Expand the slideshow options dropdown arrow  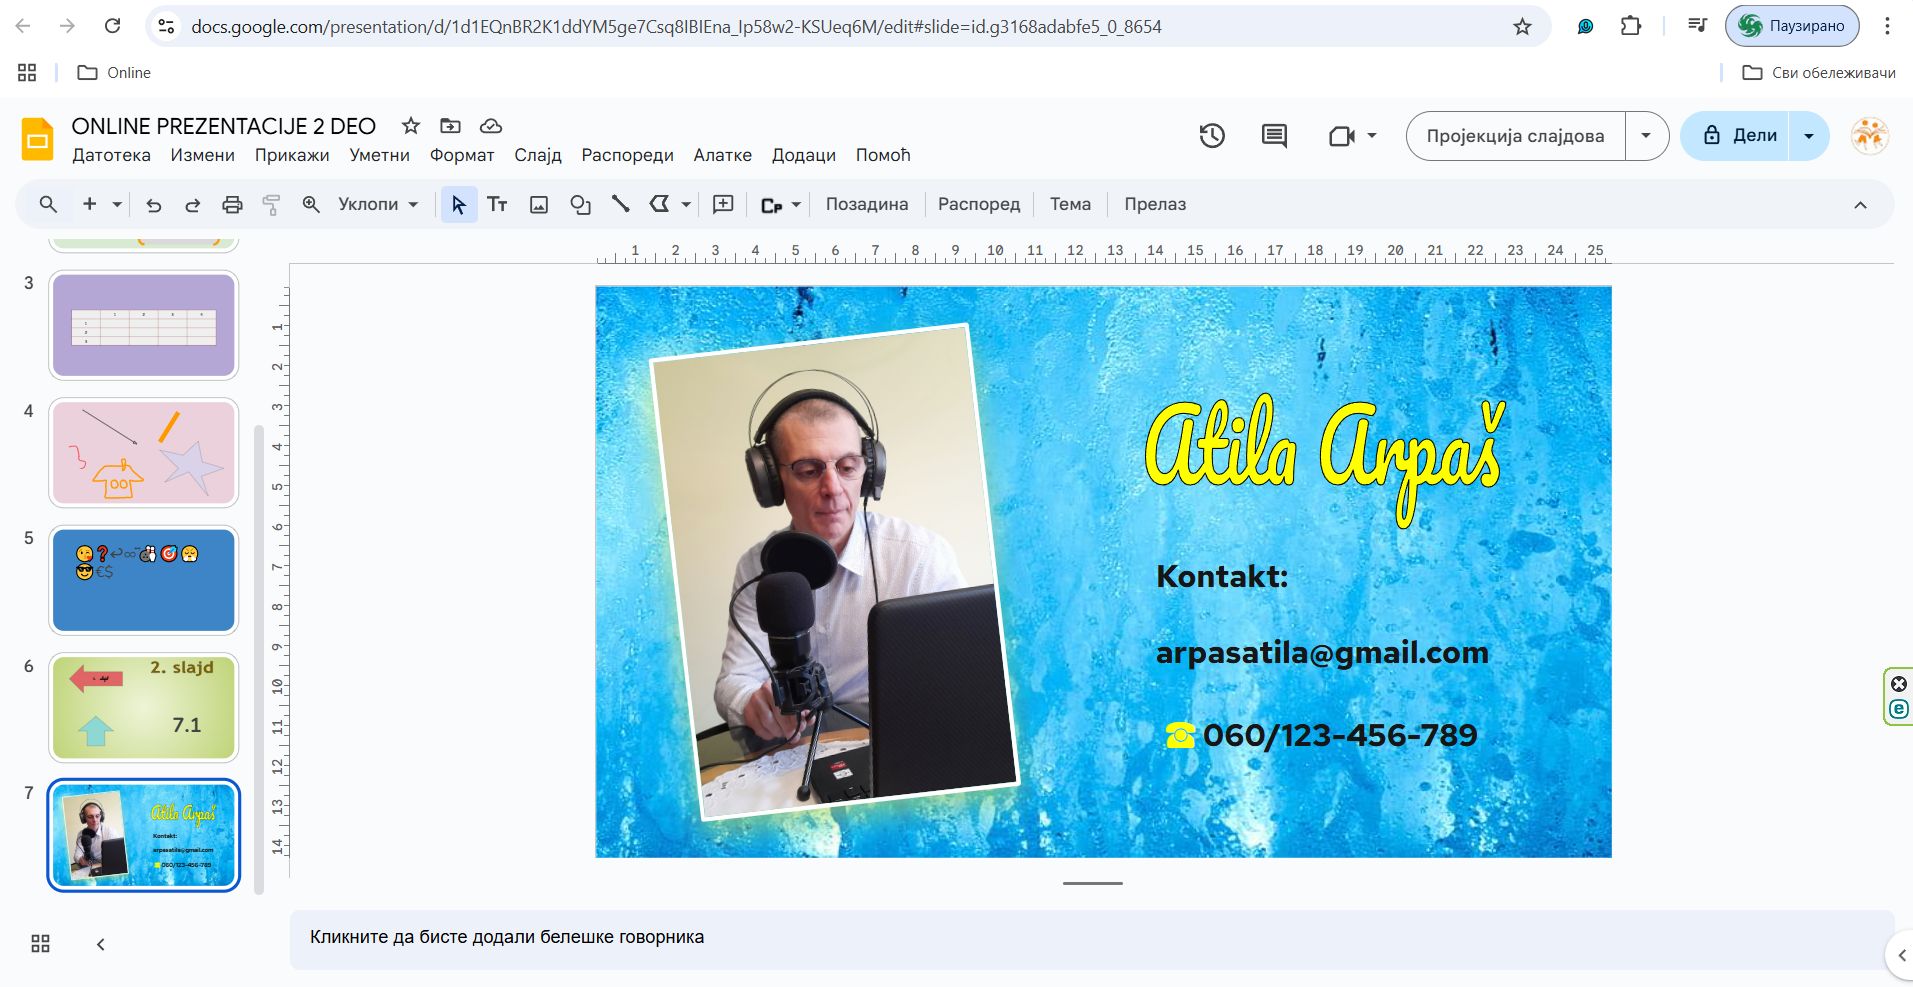point(1646,136)
